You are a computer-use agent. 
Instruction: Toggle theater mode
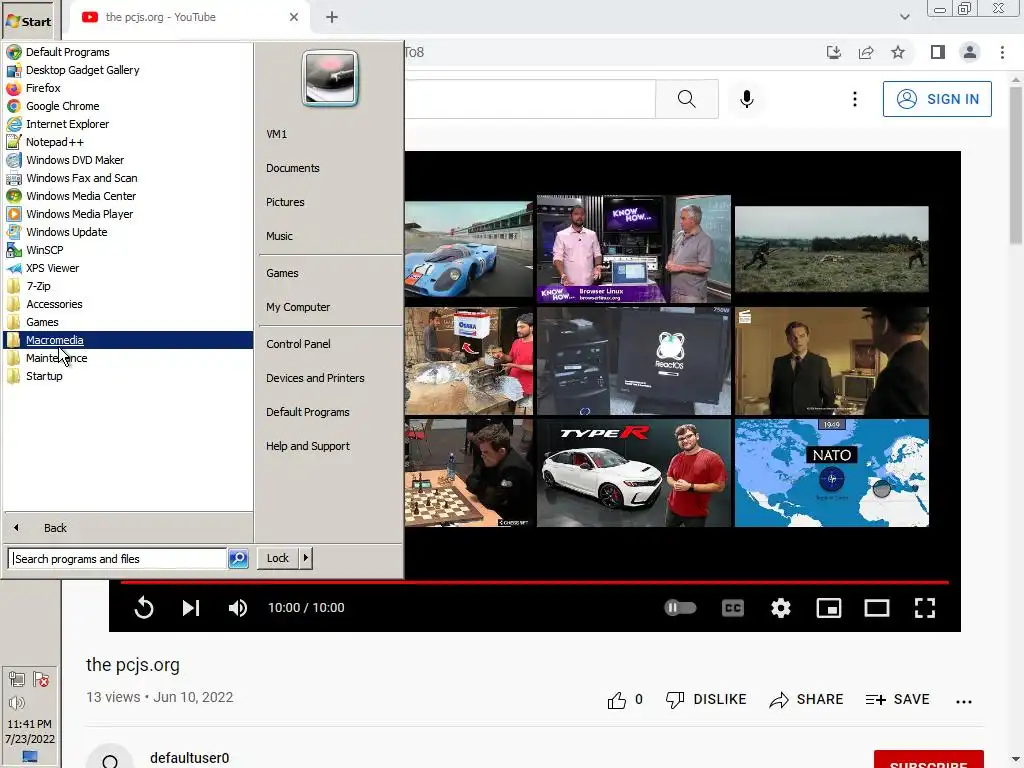(x=876, y=608)
